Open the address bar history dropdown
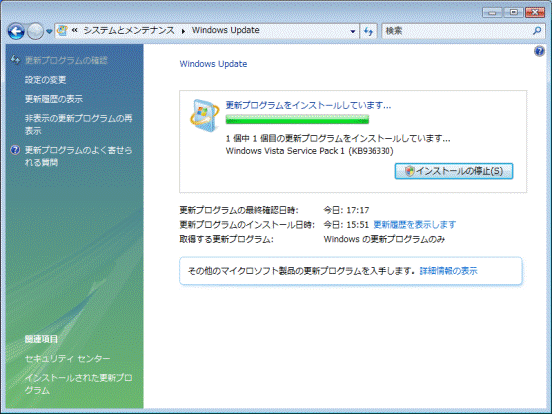This screenshot has width=552, height=414. pos(353,31)
